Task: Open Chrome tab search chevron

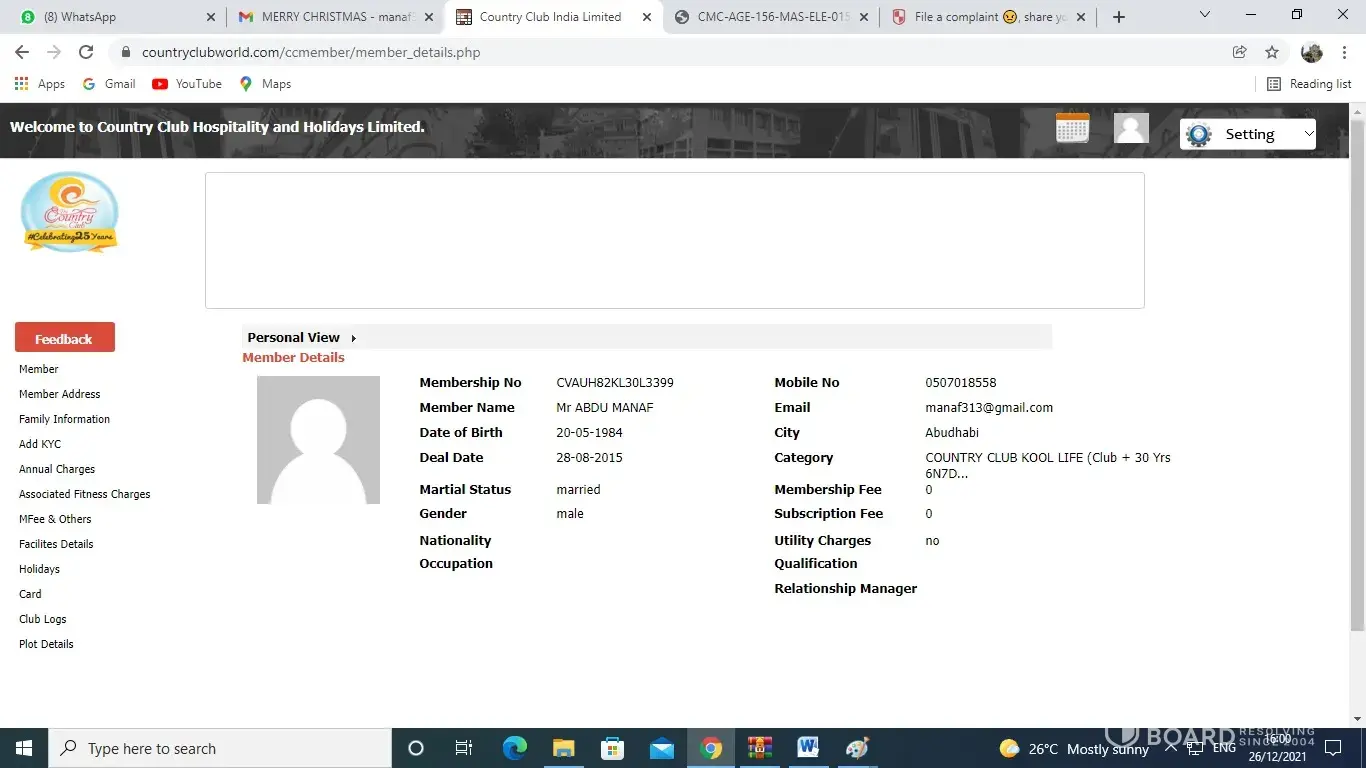Action: pos(1204,16)
